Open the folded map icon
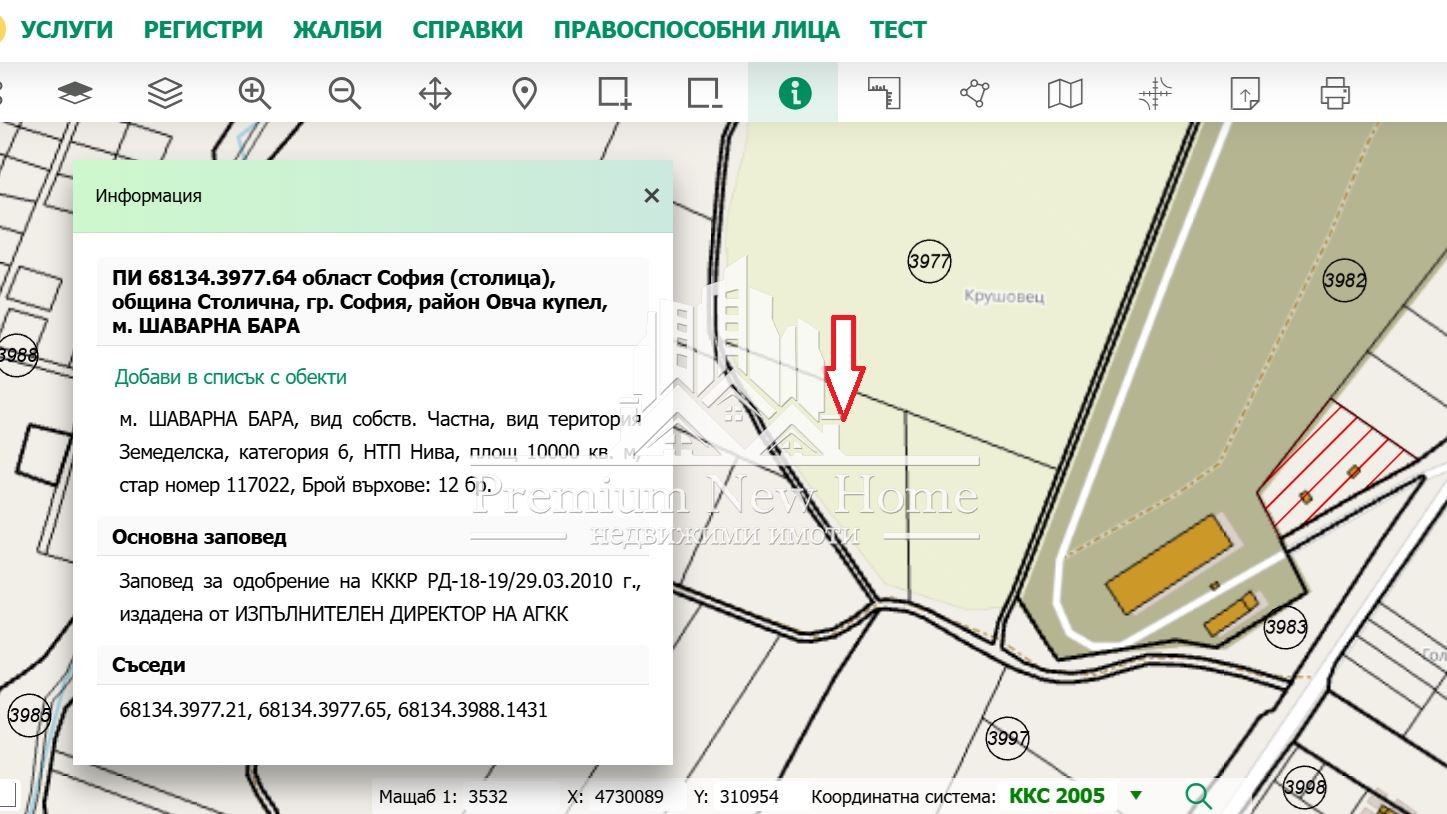1447x814 pixels. pos(1065,93)
